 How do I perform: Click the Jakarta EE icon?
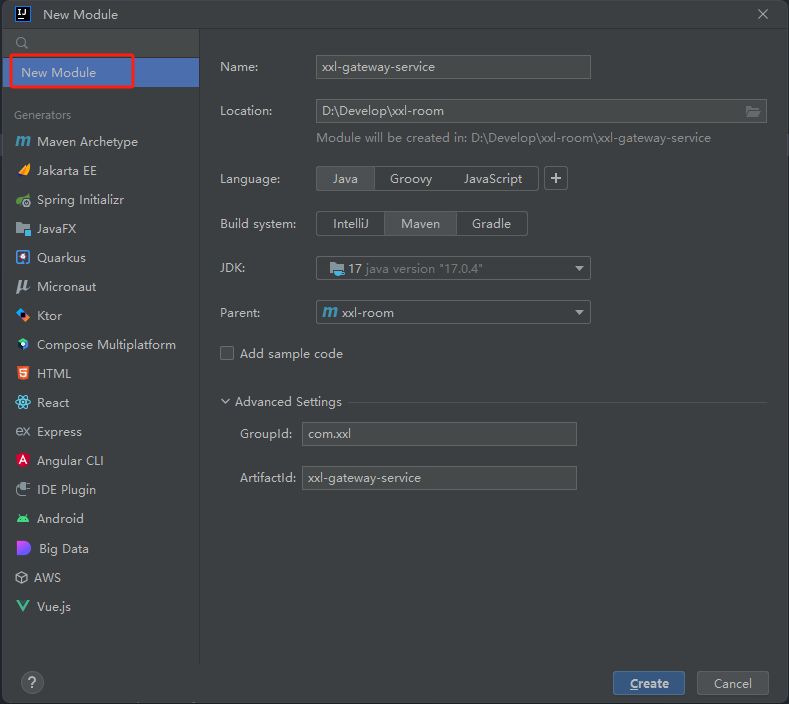pyautogui.click(x=23, y=171)
